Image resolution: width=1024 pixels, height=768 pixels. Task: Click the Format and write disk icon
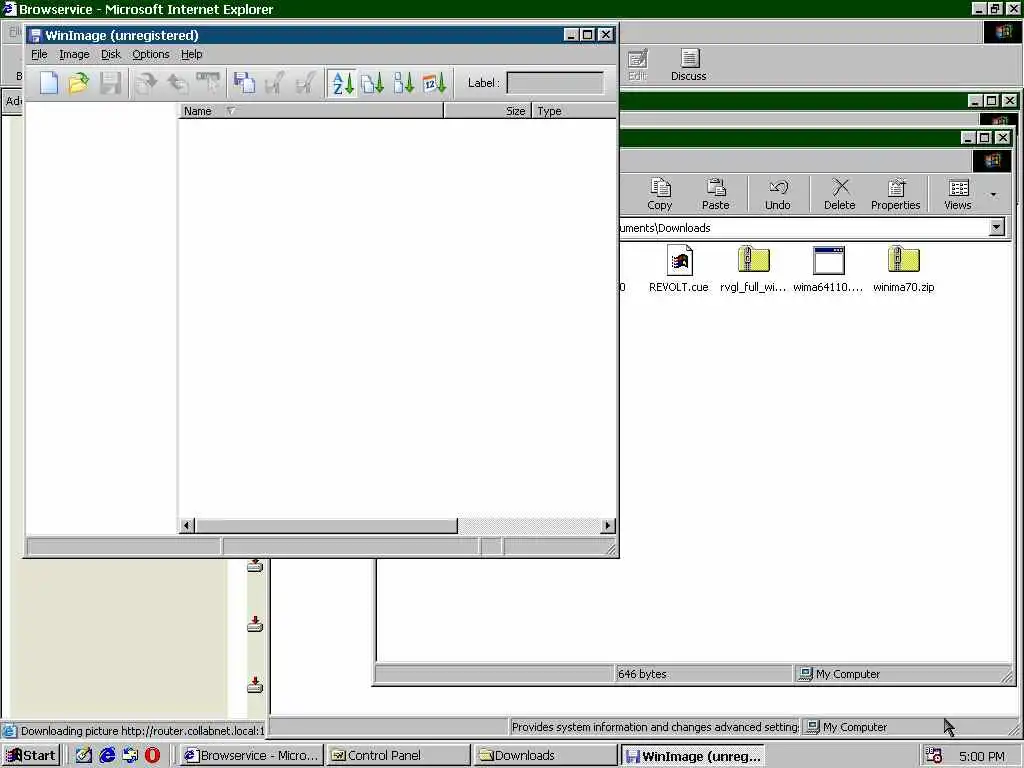point(208,83)
